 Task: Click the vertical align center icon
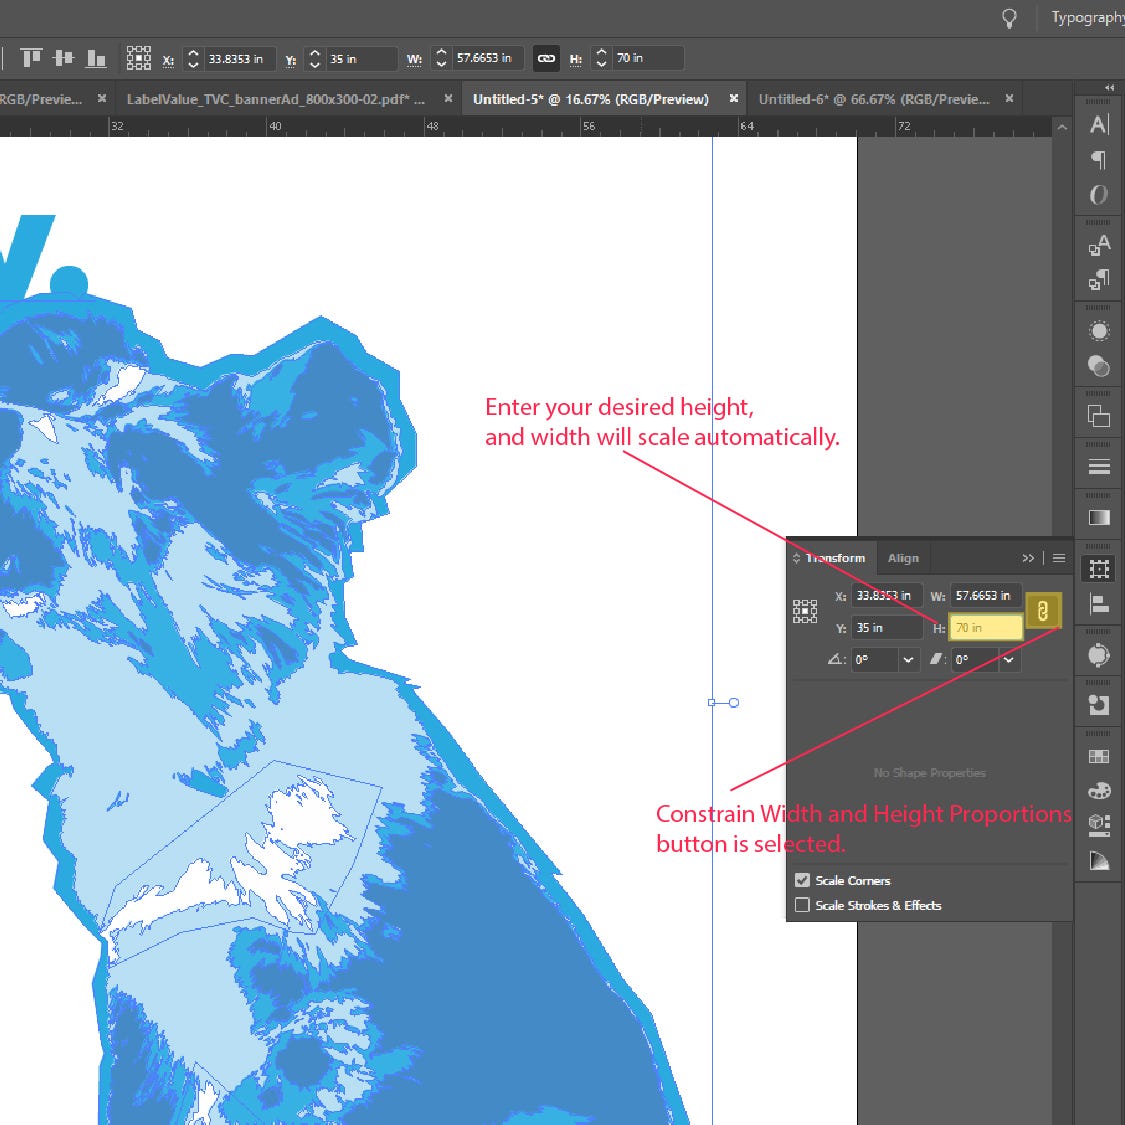63,58
